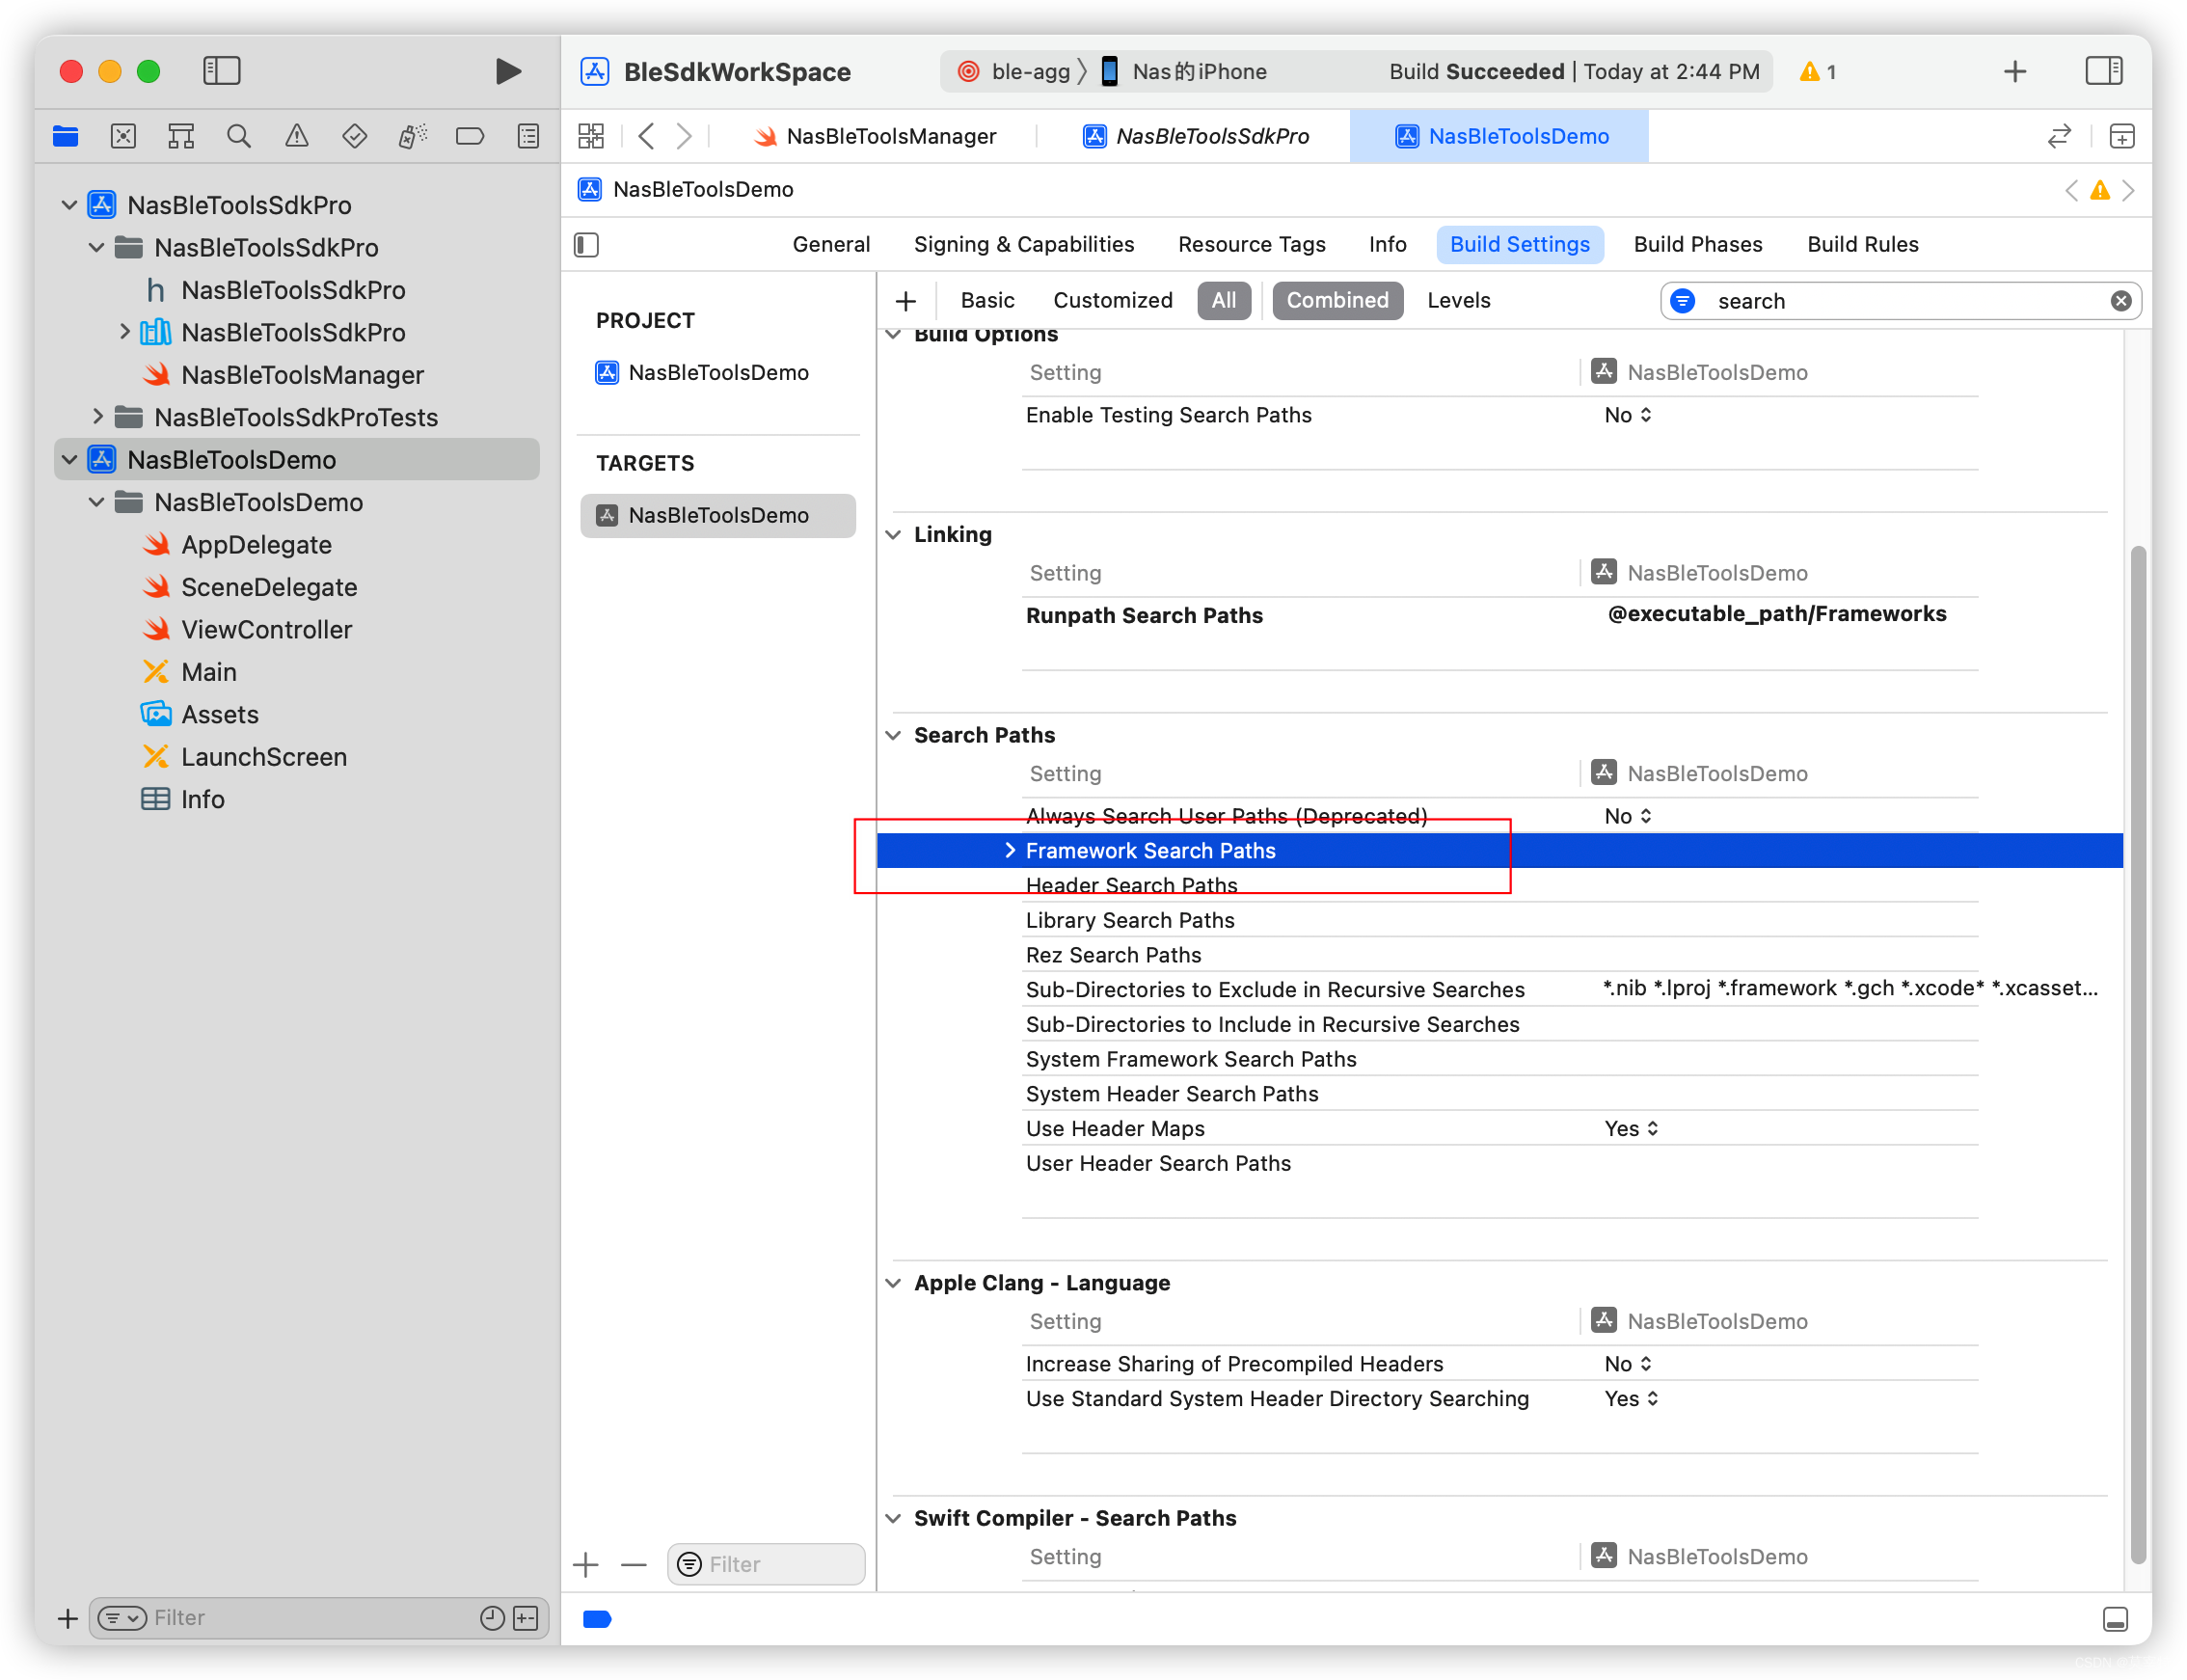Open Use Header Maps Yes dropdown
The image size is (2187, 1680).
tap(1631, 1128)
